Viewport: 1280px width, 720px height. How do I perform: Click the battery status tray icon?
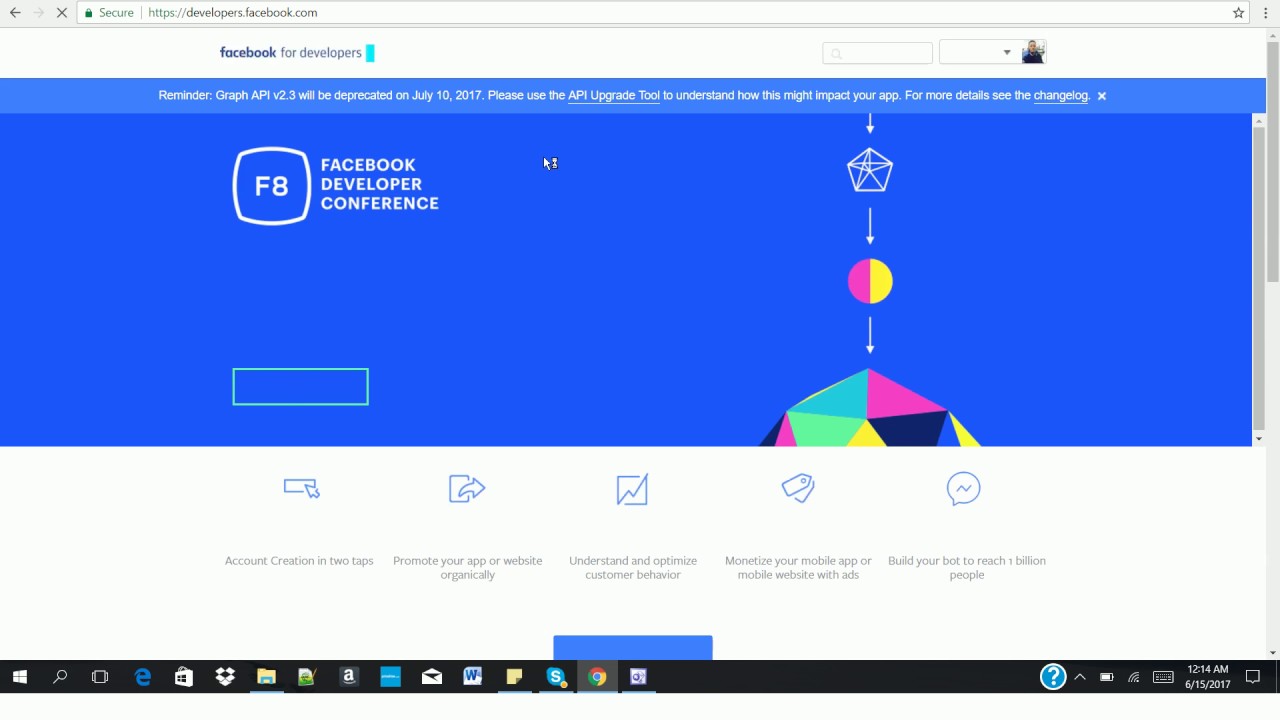(1107, 677)
